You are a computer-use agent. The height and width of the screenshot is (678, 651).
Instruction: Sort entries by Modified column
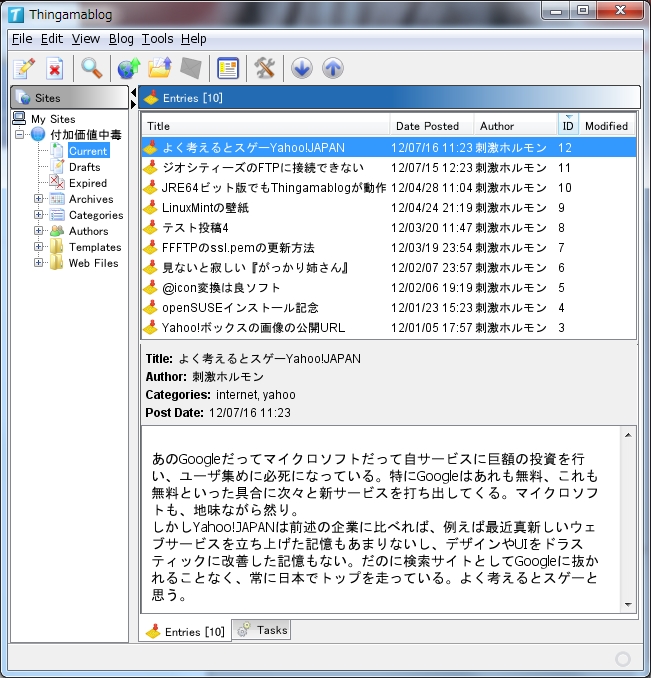pos(607,126)
